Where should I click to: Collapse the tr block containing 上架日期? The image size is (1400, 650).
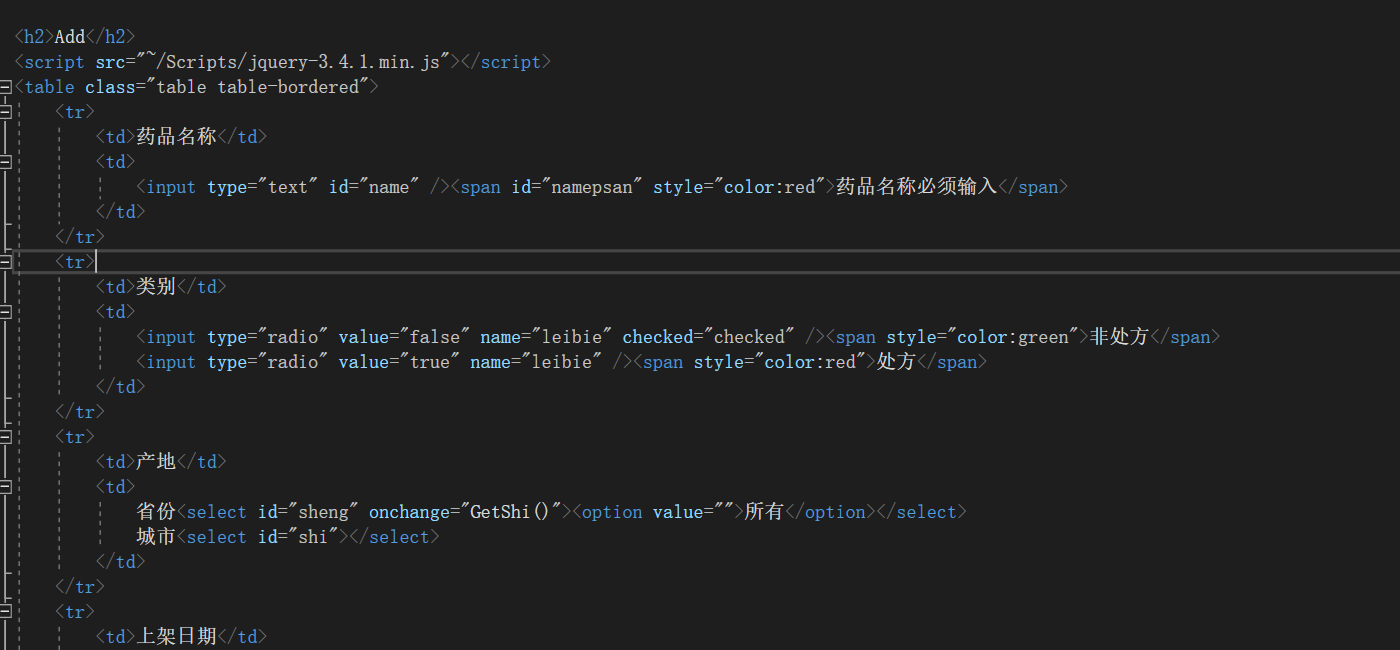click(x=6, y=612)
